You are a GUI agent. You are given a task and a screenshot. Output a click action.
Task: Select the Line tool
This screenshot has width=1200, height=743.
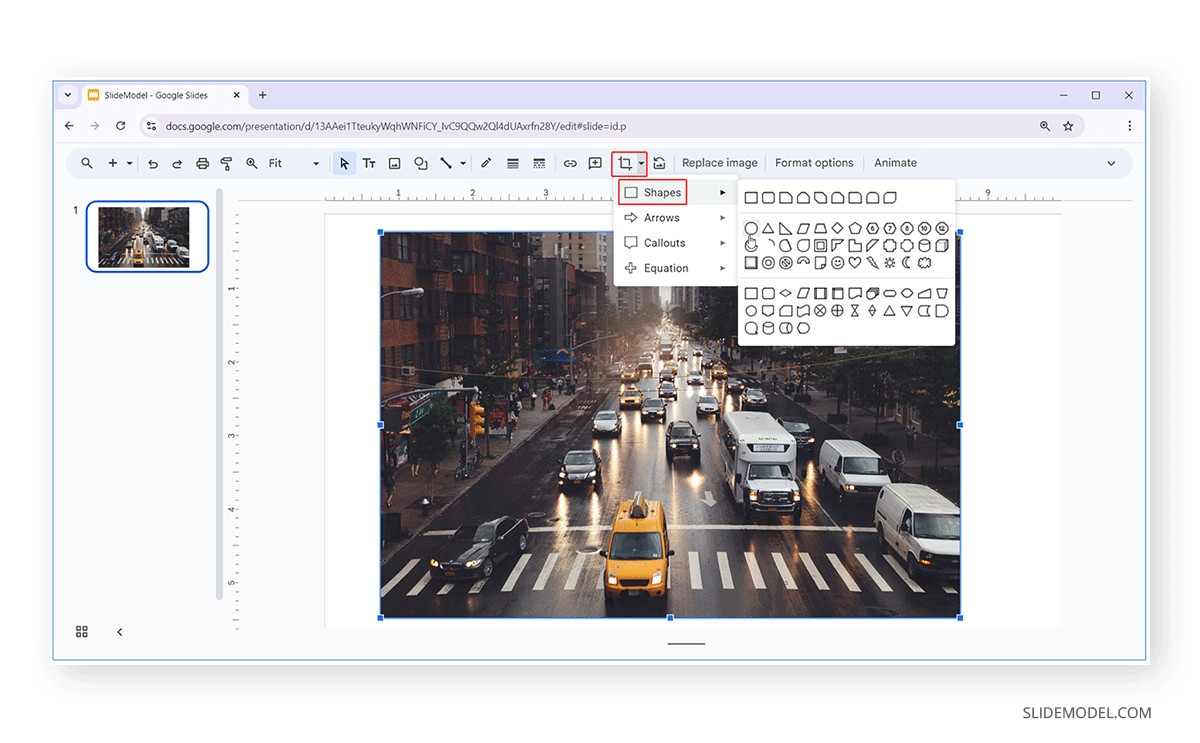(446, 163)
